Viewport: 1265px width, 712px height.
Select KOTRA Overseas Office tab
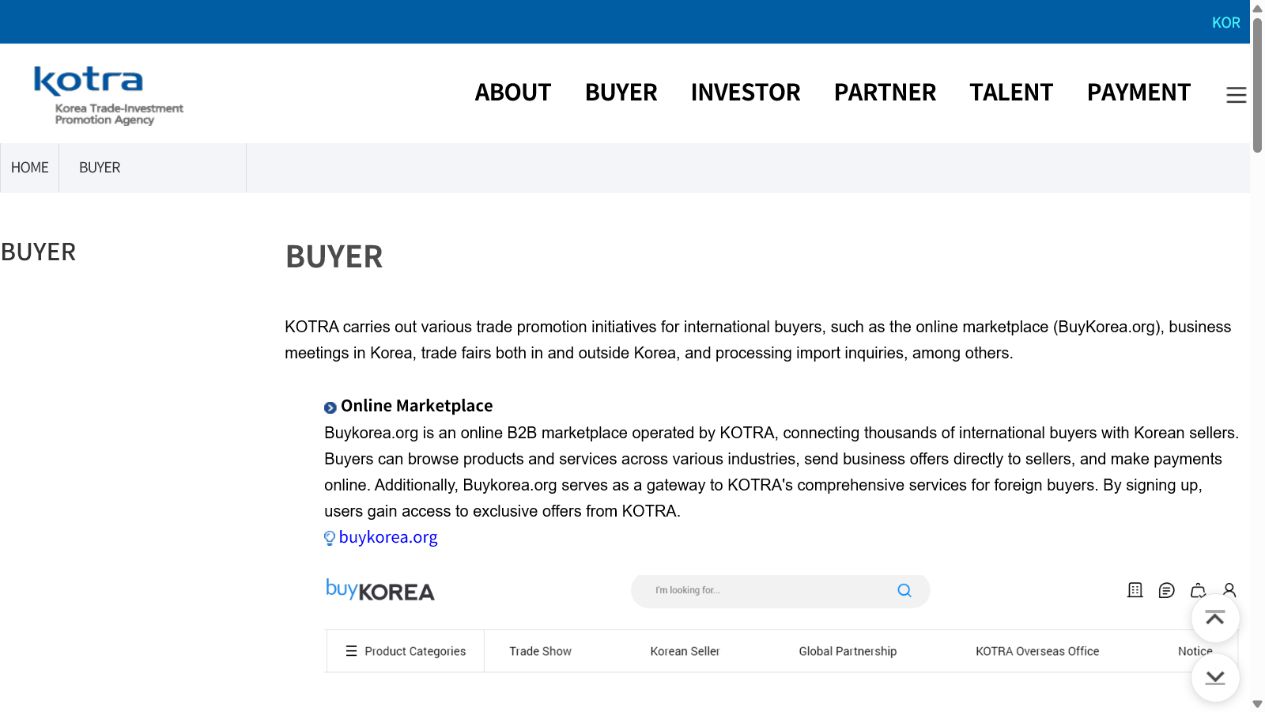coord(1037,651)
